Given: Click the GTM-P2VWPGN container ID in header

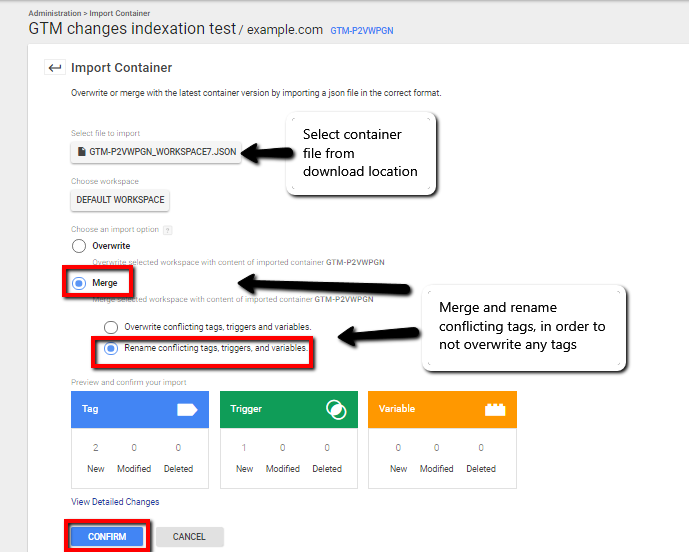Looking at the screenshot, I should pos(362,32).
